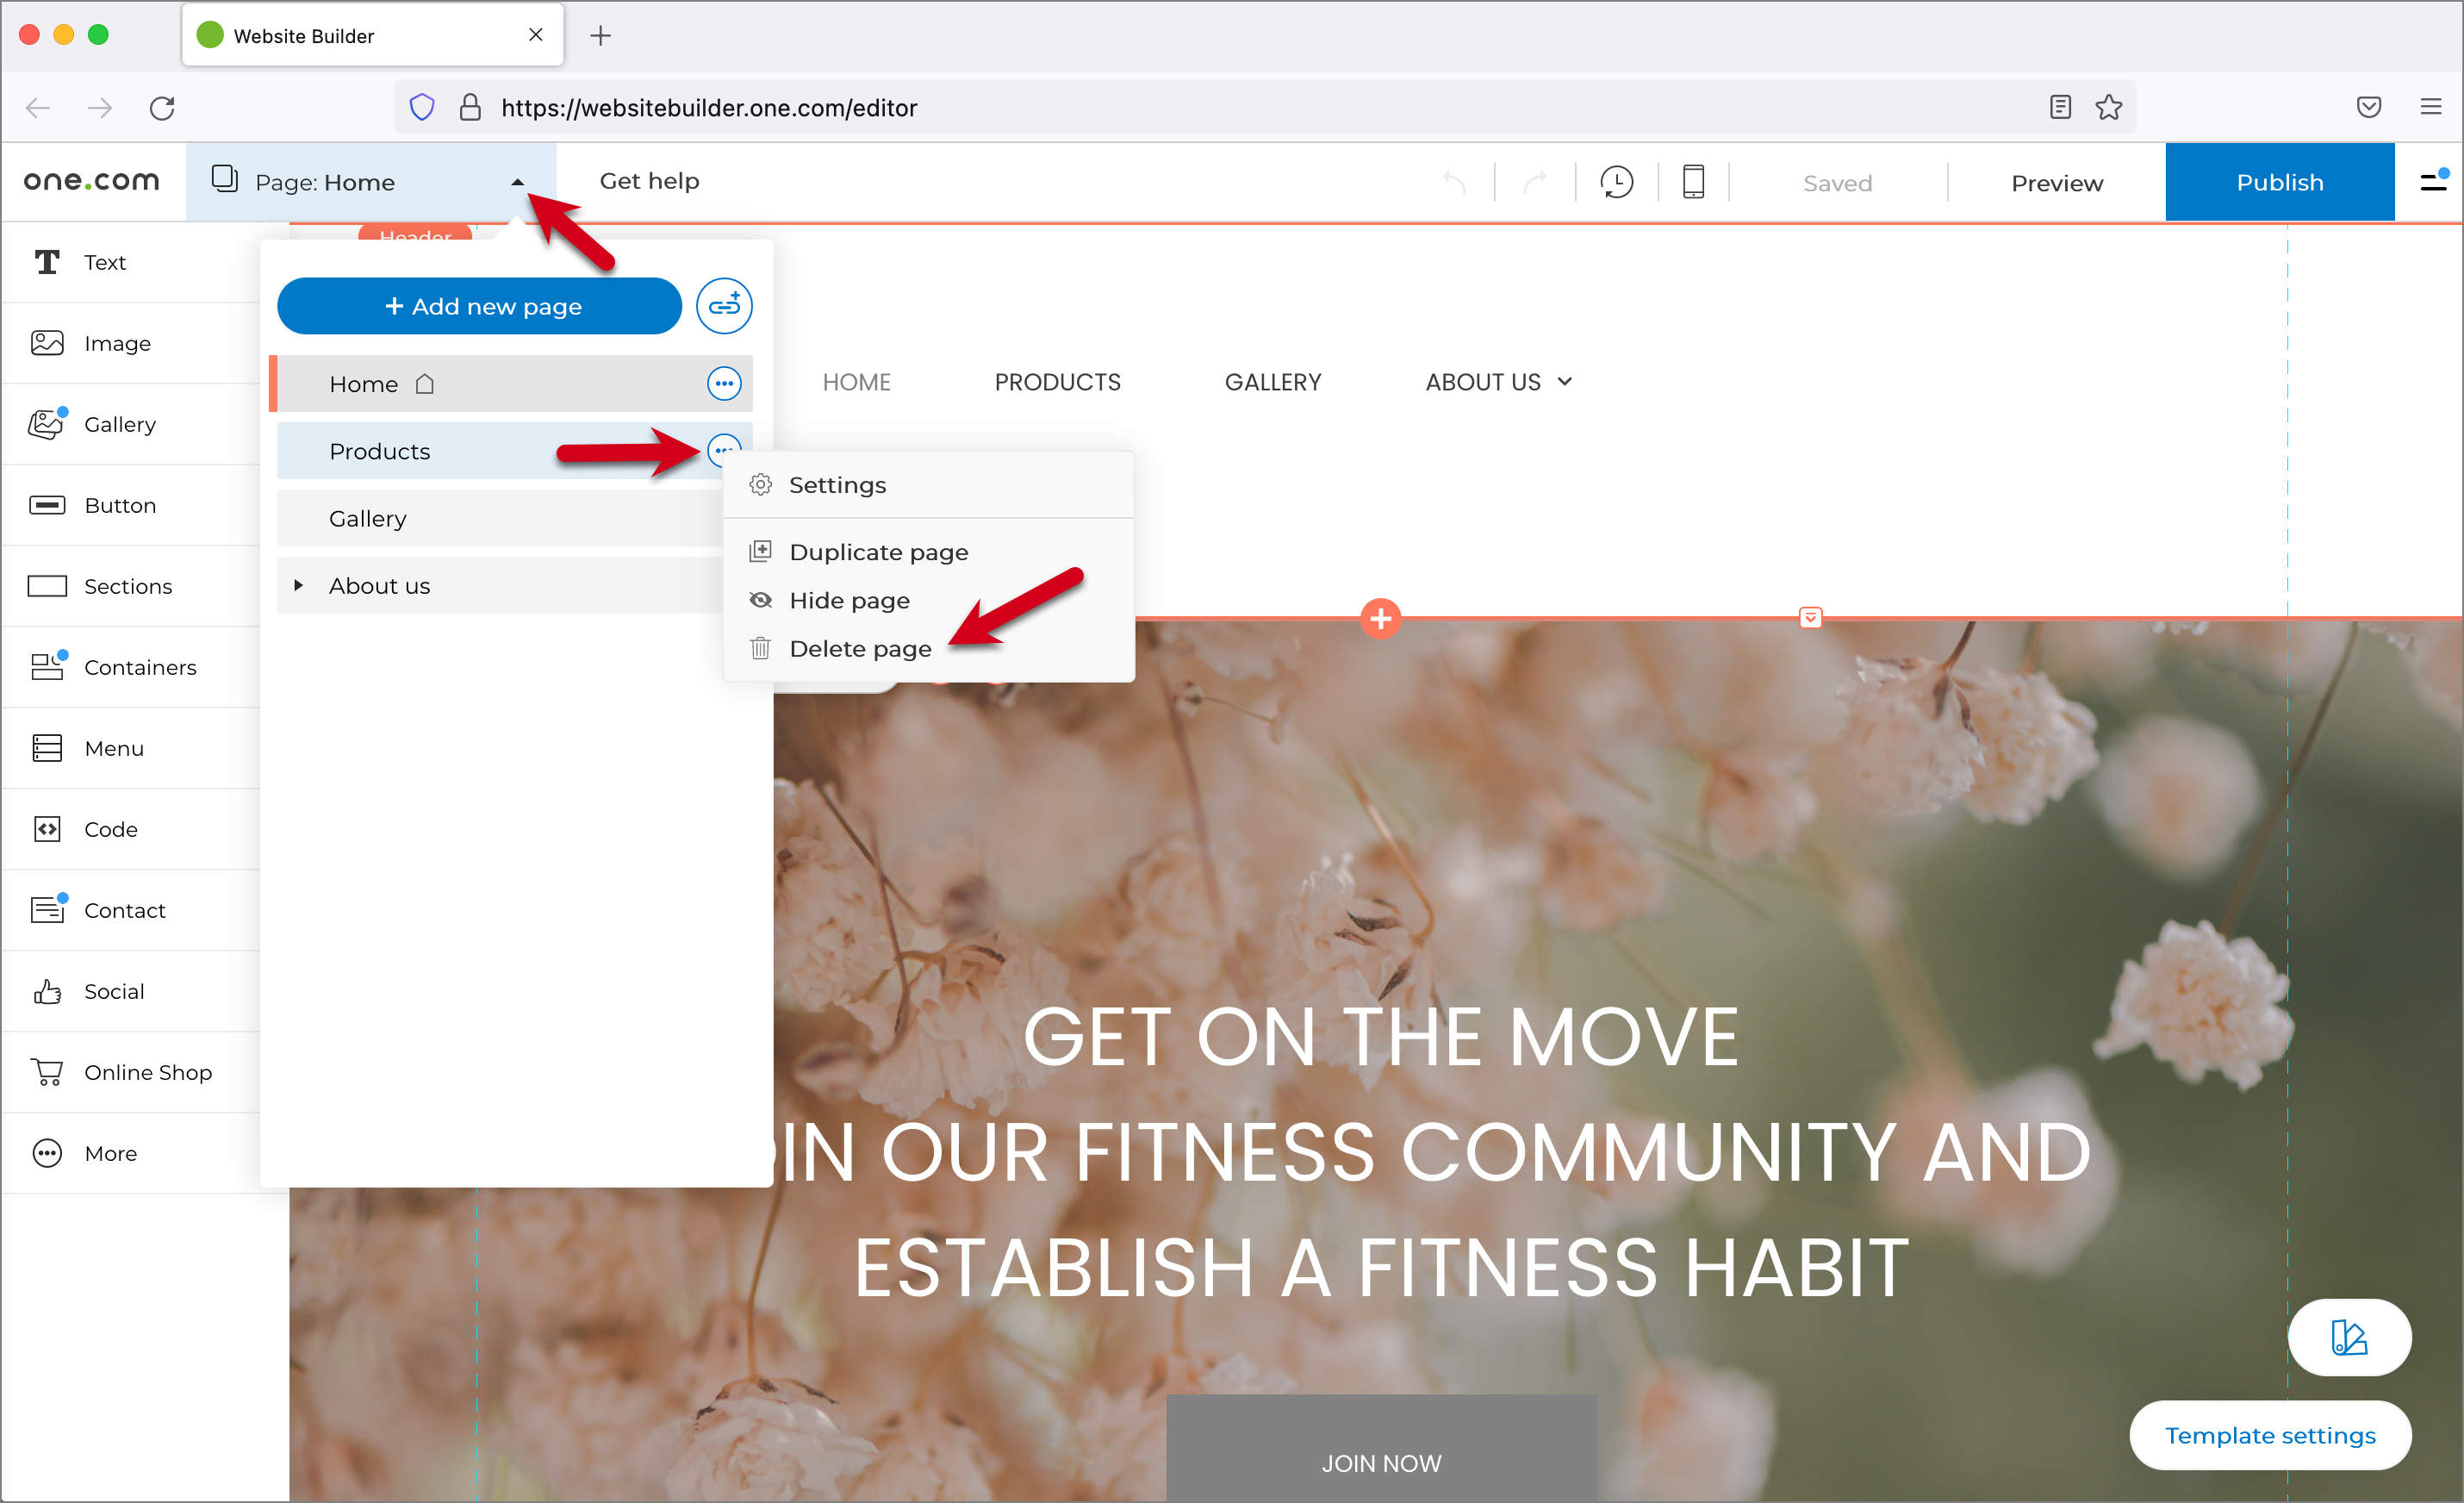Viewport: 2464px width, 1503px height.
Task: Open Settings for the Products page
Action: click(837, 485)
